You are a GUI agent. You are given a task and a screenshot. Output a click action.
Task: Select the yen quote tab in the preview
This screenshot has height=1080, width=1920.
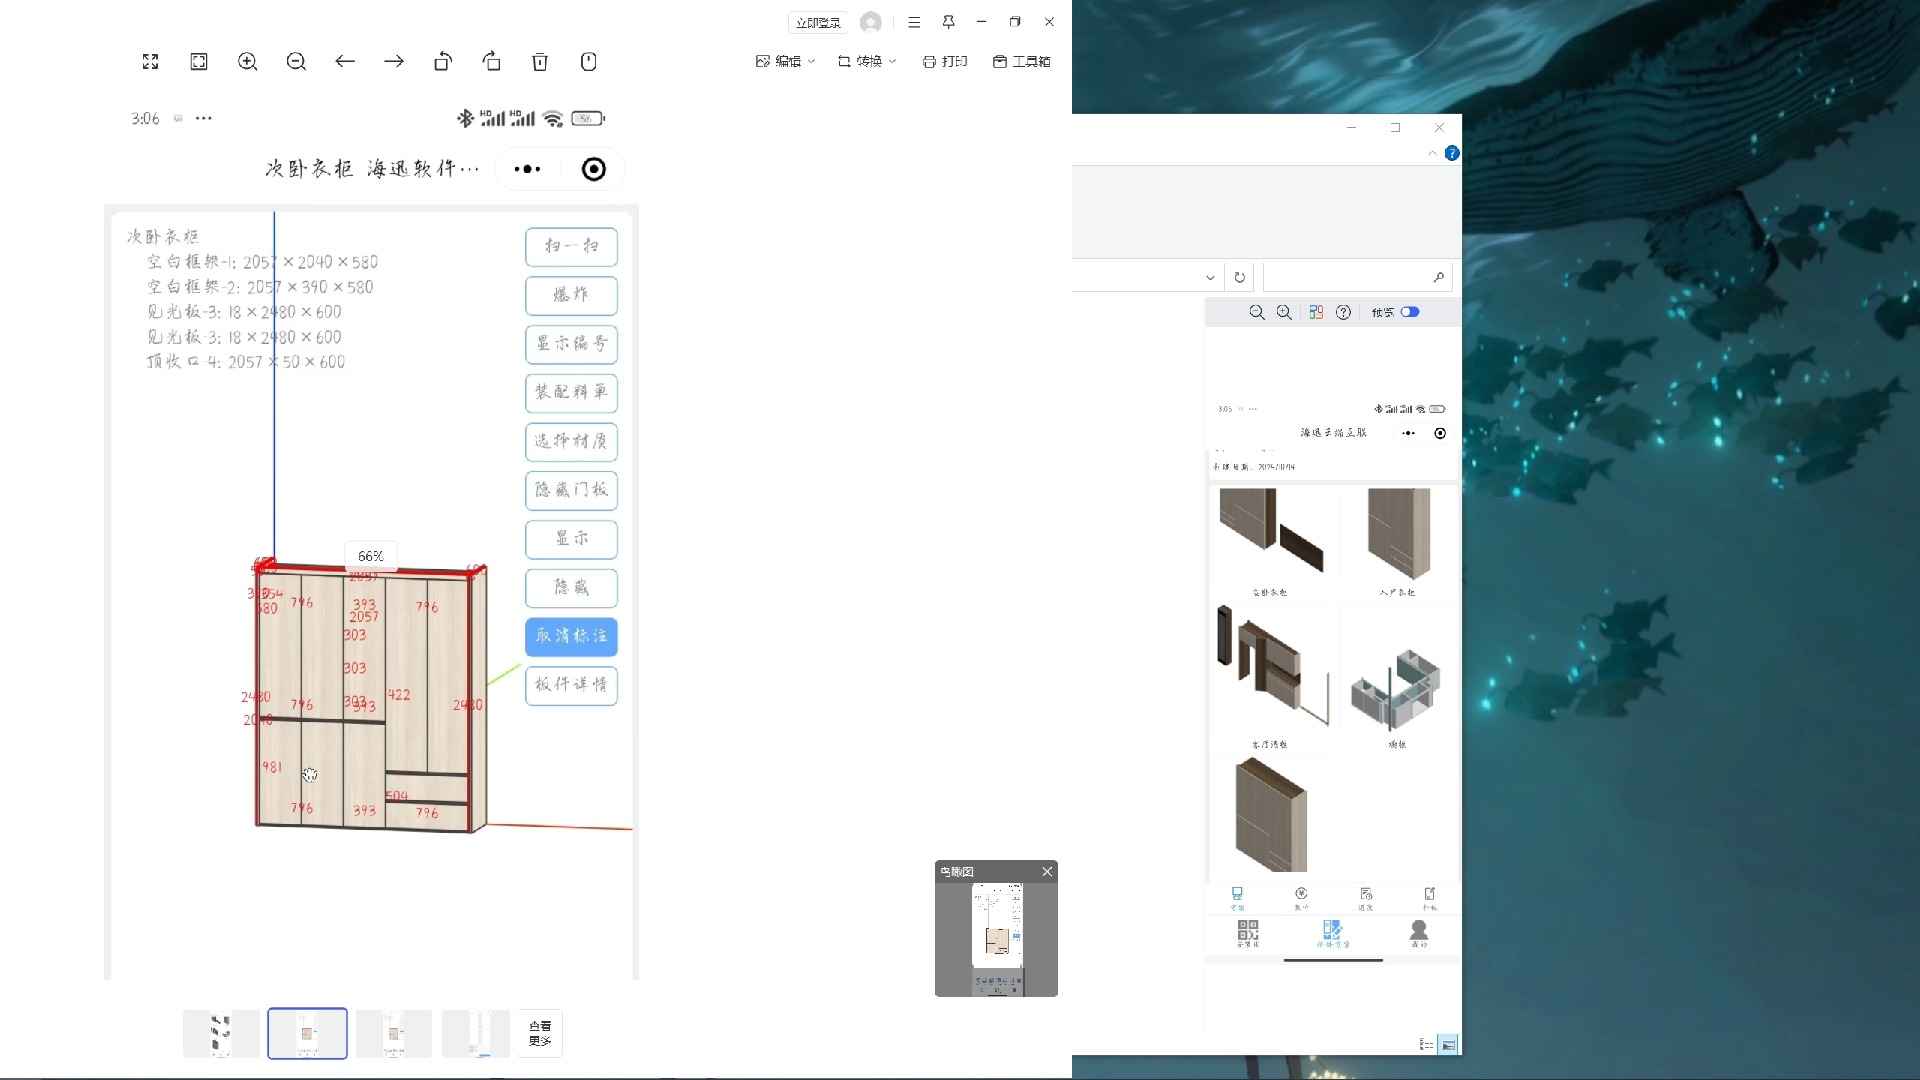(x=1301, y=898)
